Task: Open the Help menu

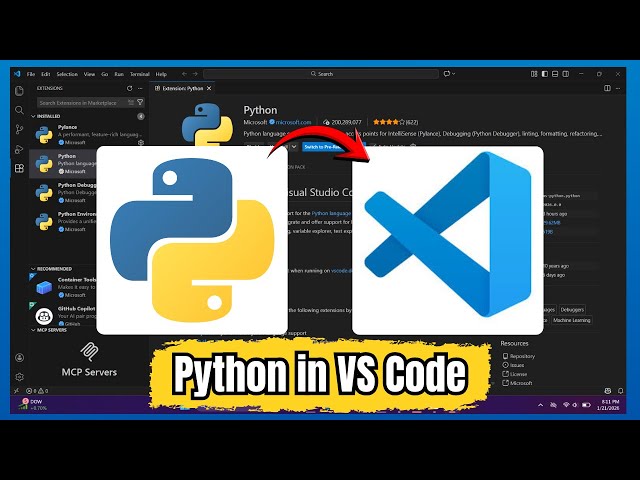Action: point(161,74)
